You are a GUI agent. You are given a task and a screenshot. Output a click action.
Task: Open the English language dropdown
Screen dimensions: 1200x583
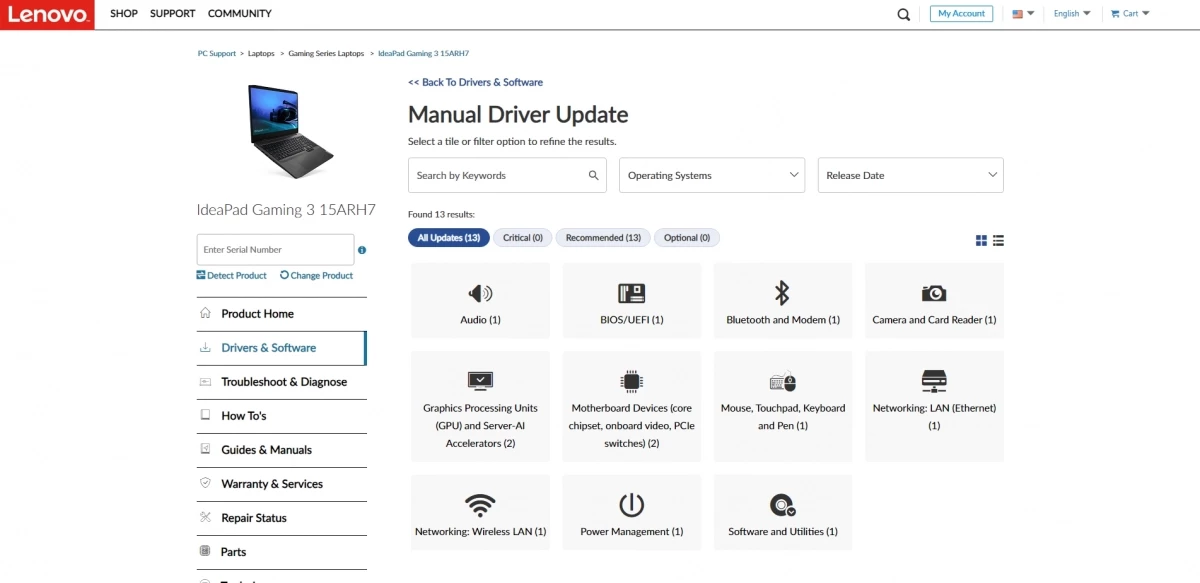click(1072, 14)
